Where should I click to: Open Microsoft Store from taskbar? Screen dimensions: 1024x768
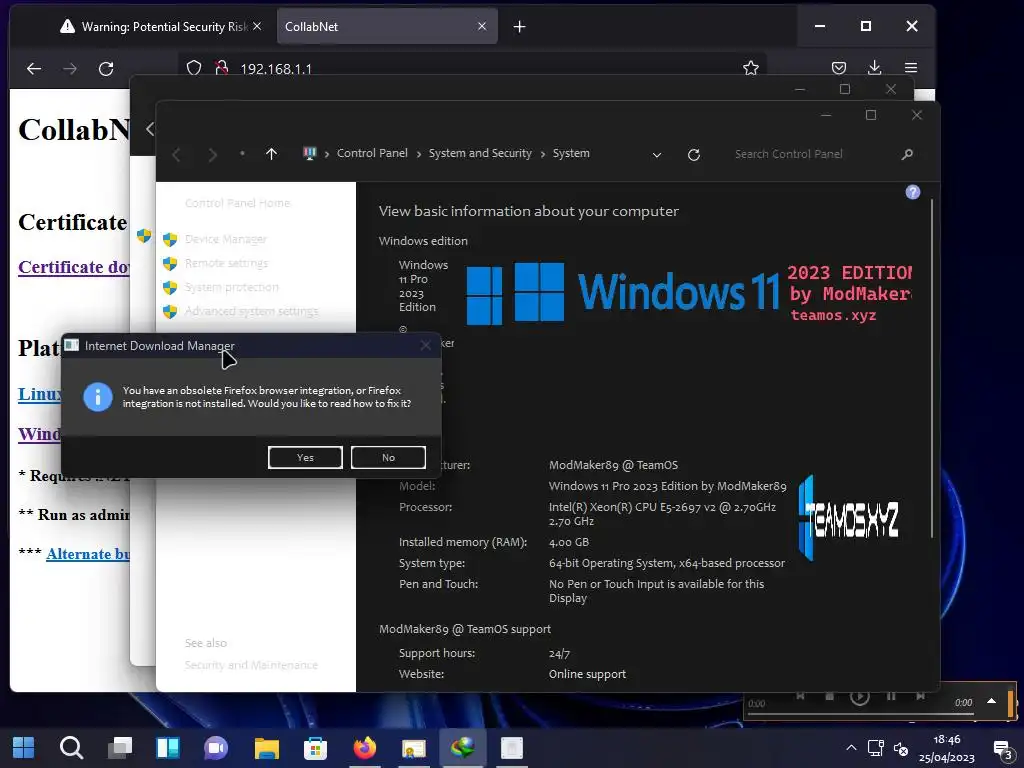pos(315,748)
